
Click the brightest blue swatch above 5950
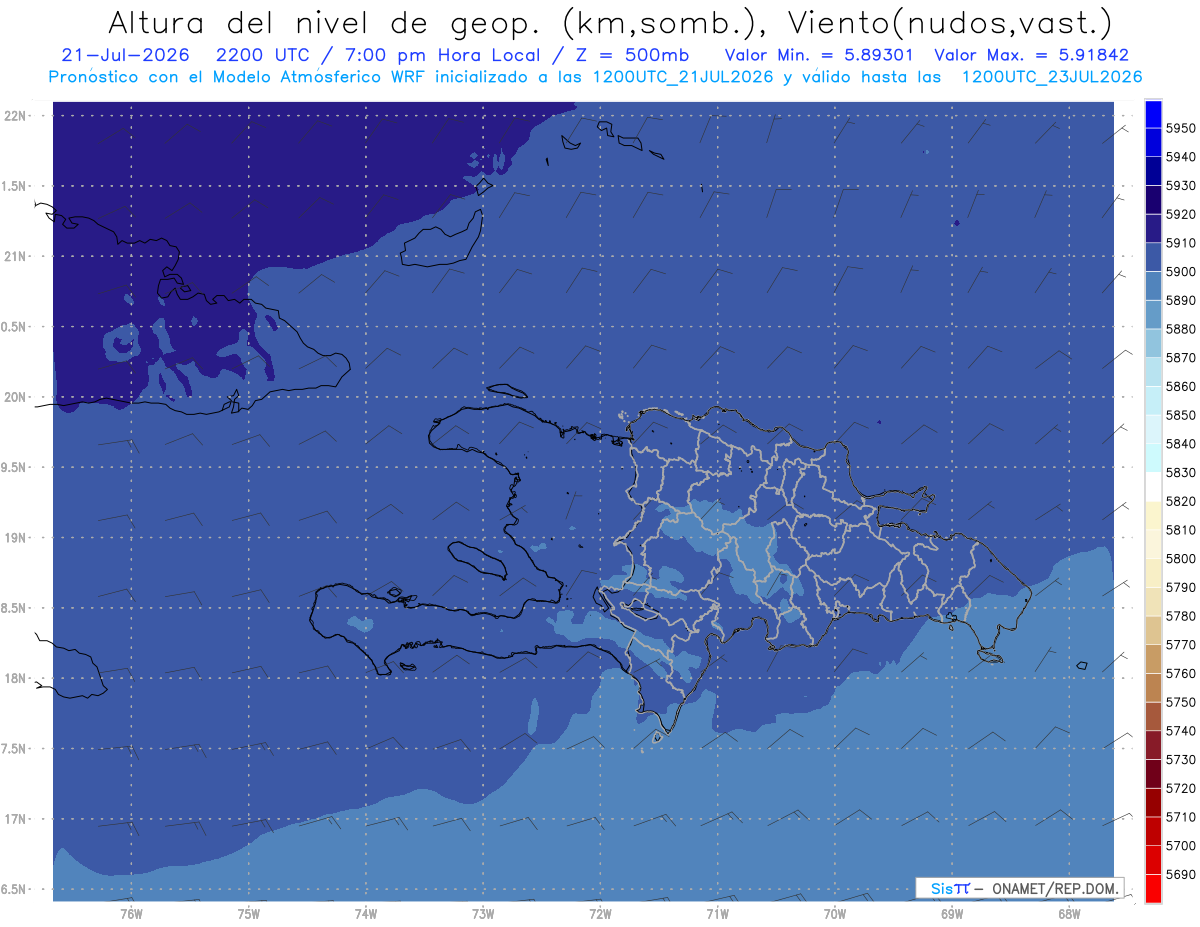pos(1152,114)
